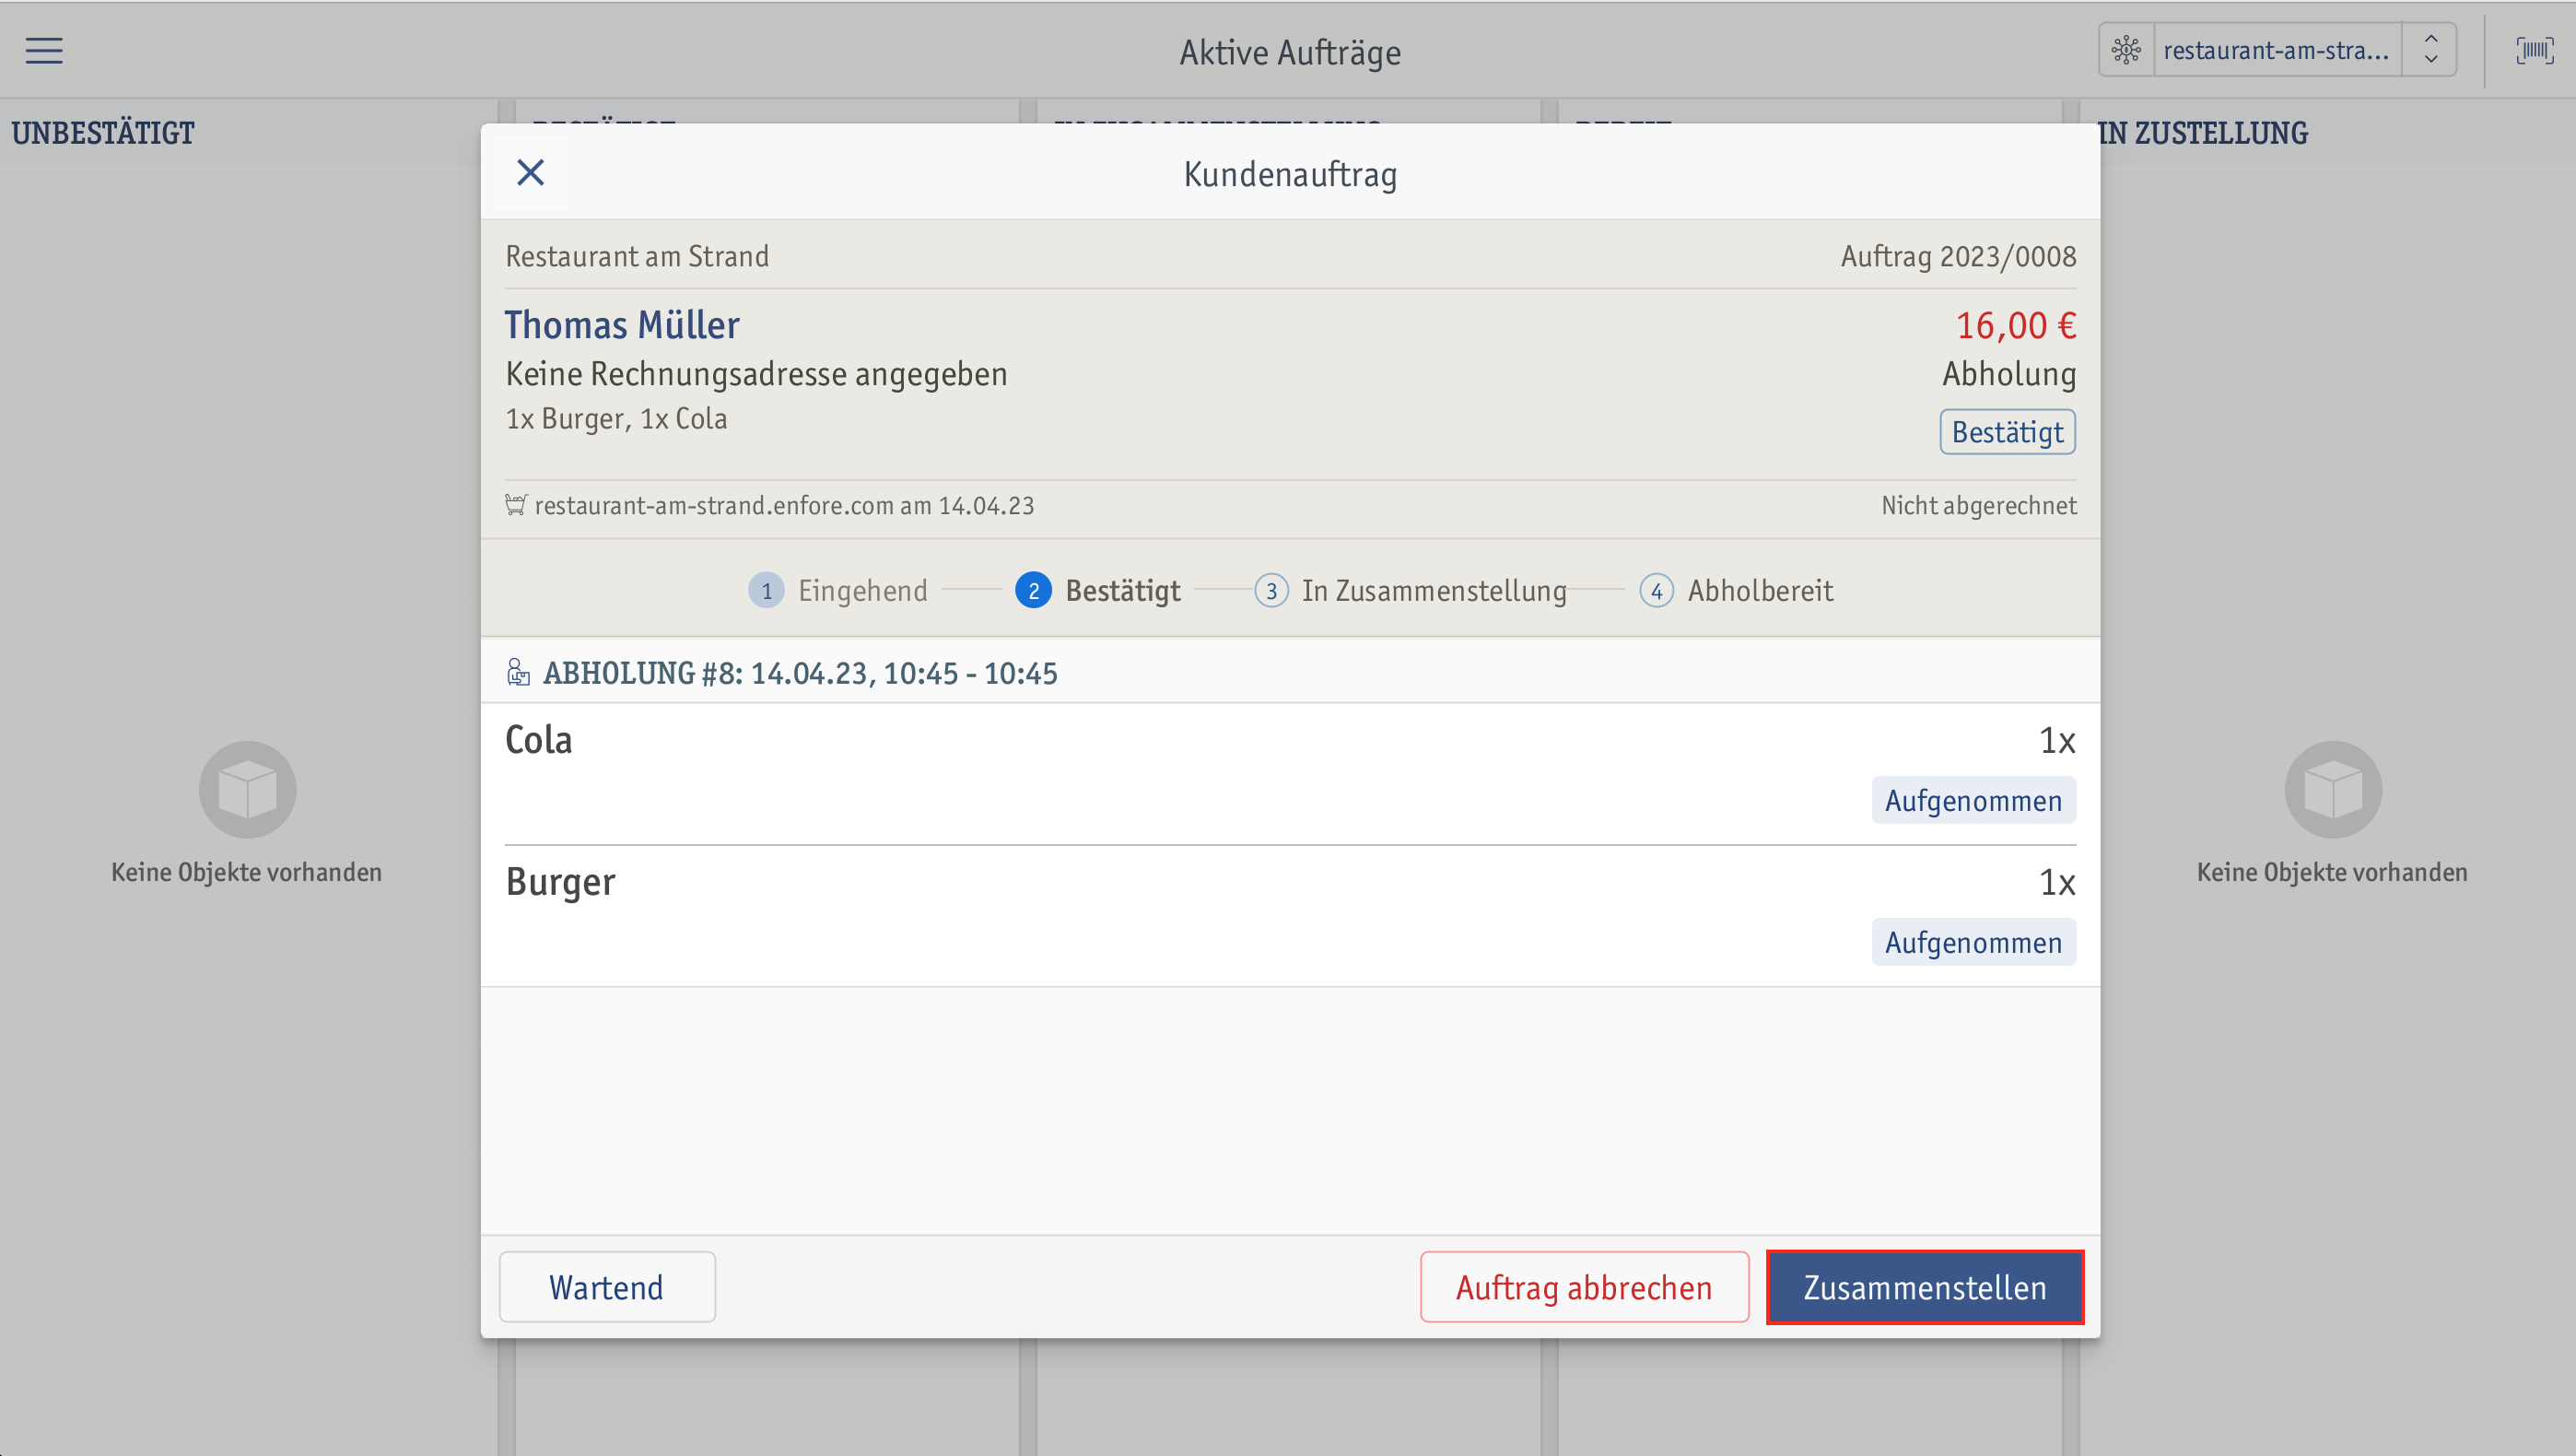Click the UNBESTÄTIGT column header
The width and height of the screenshot is (2576, 1456).
(x=103, y=132)
